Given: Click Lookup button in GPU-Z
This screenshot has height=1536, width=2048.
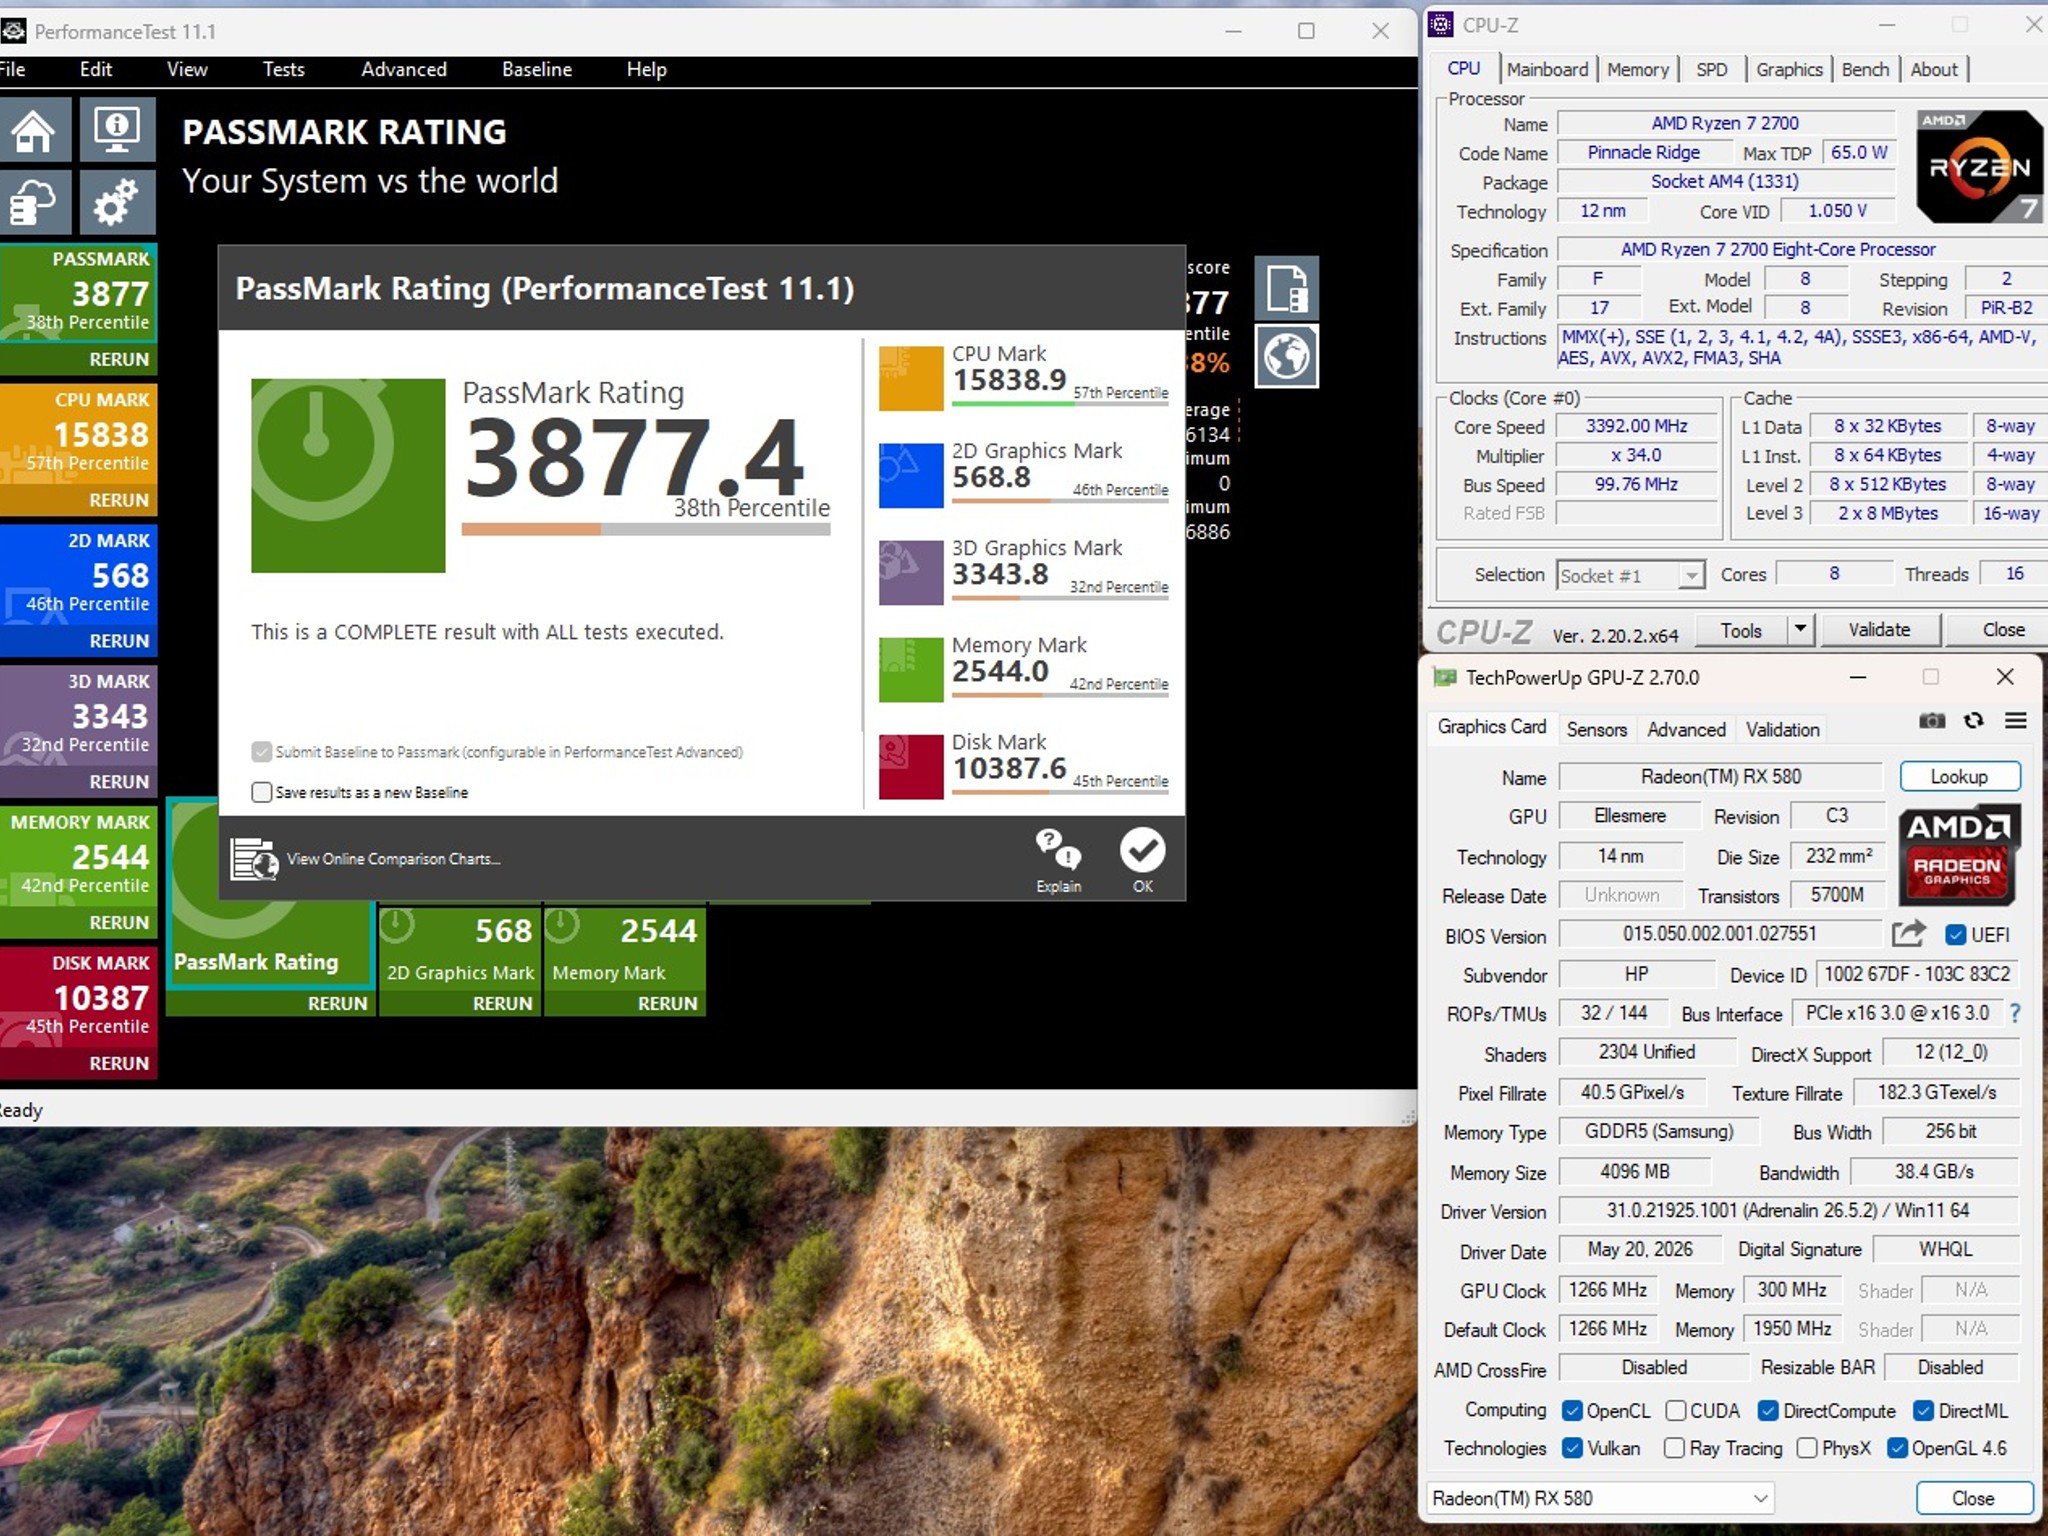Looking at the screenshot, I should [1959, 777].
